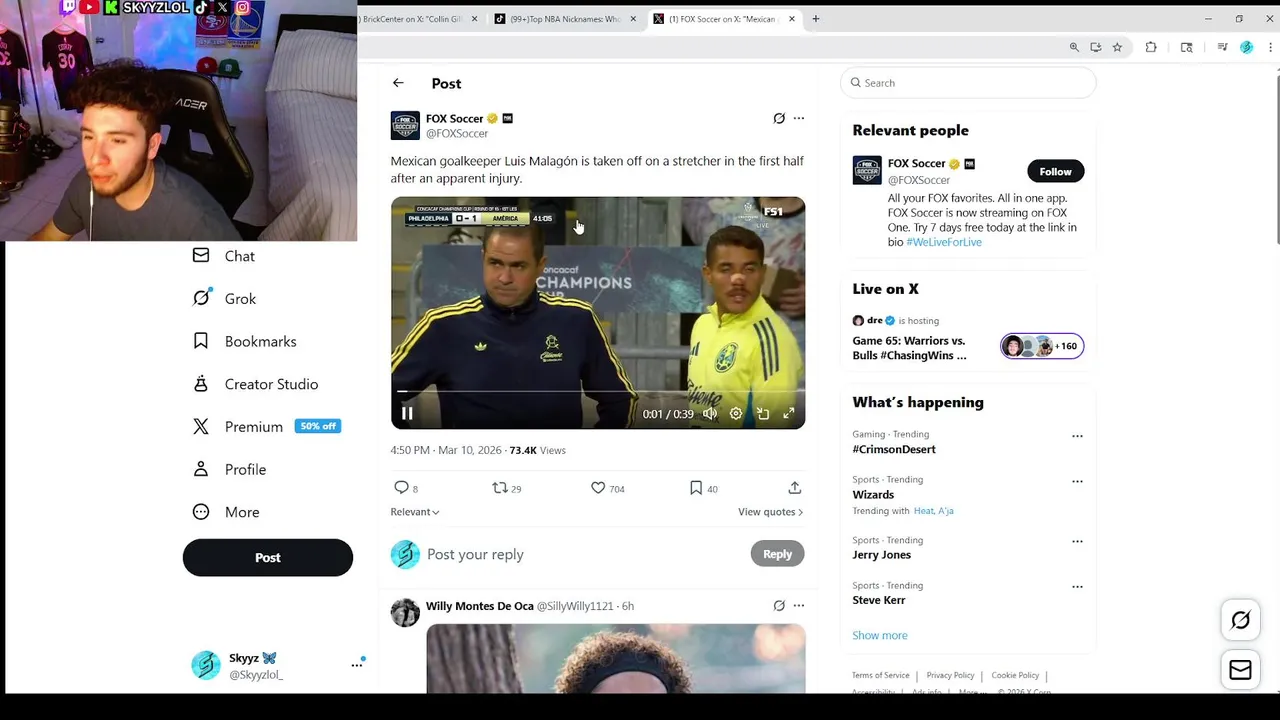Mute the video volume

[x=710, y=413]
